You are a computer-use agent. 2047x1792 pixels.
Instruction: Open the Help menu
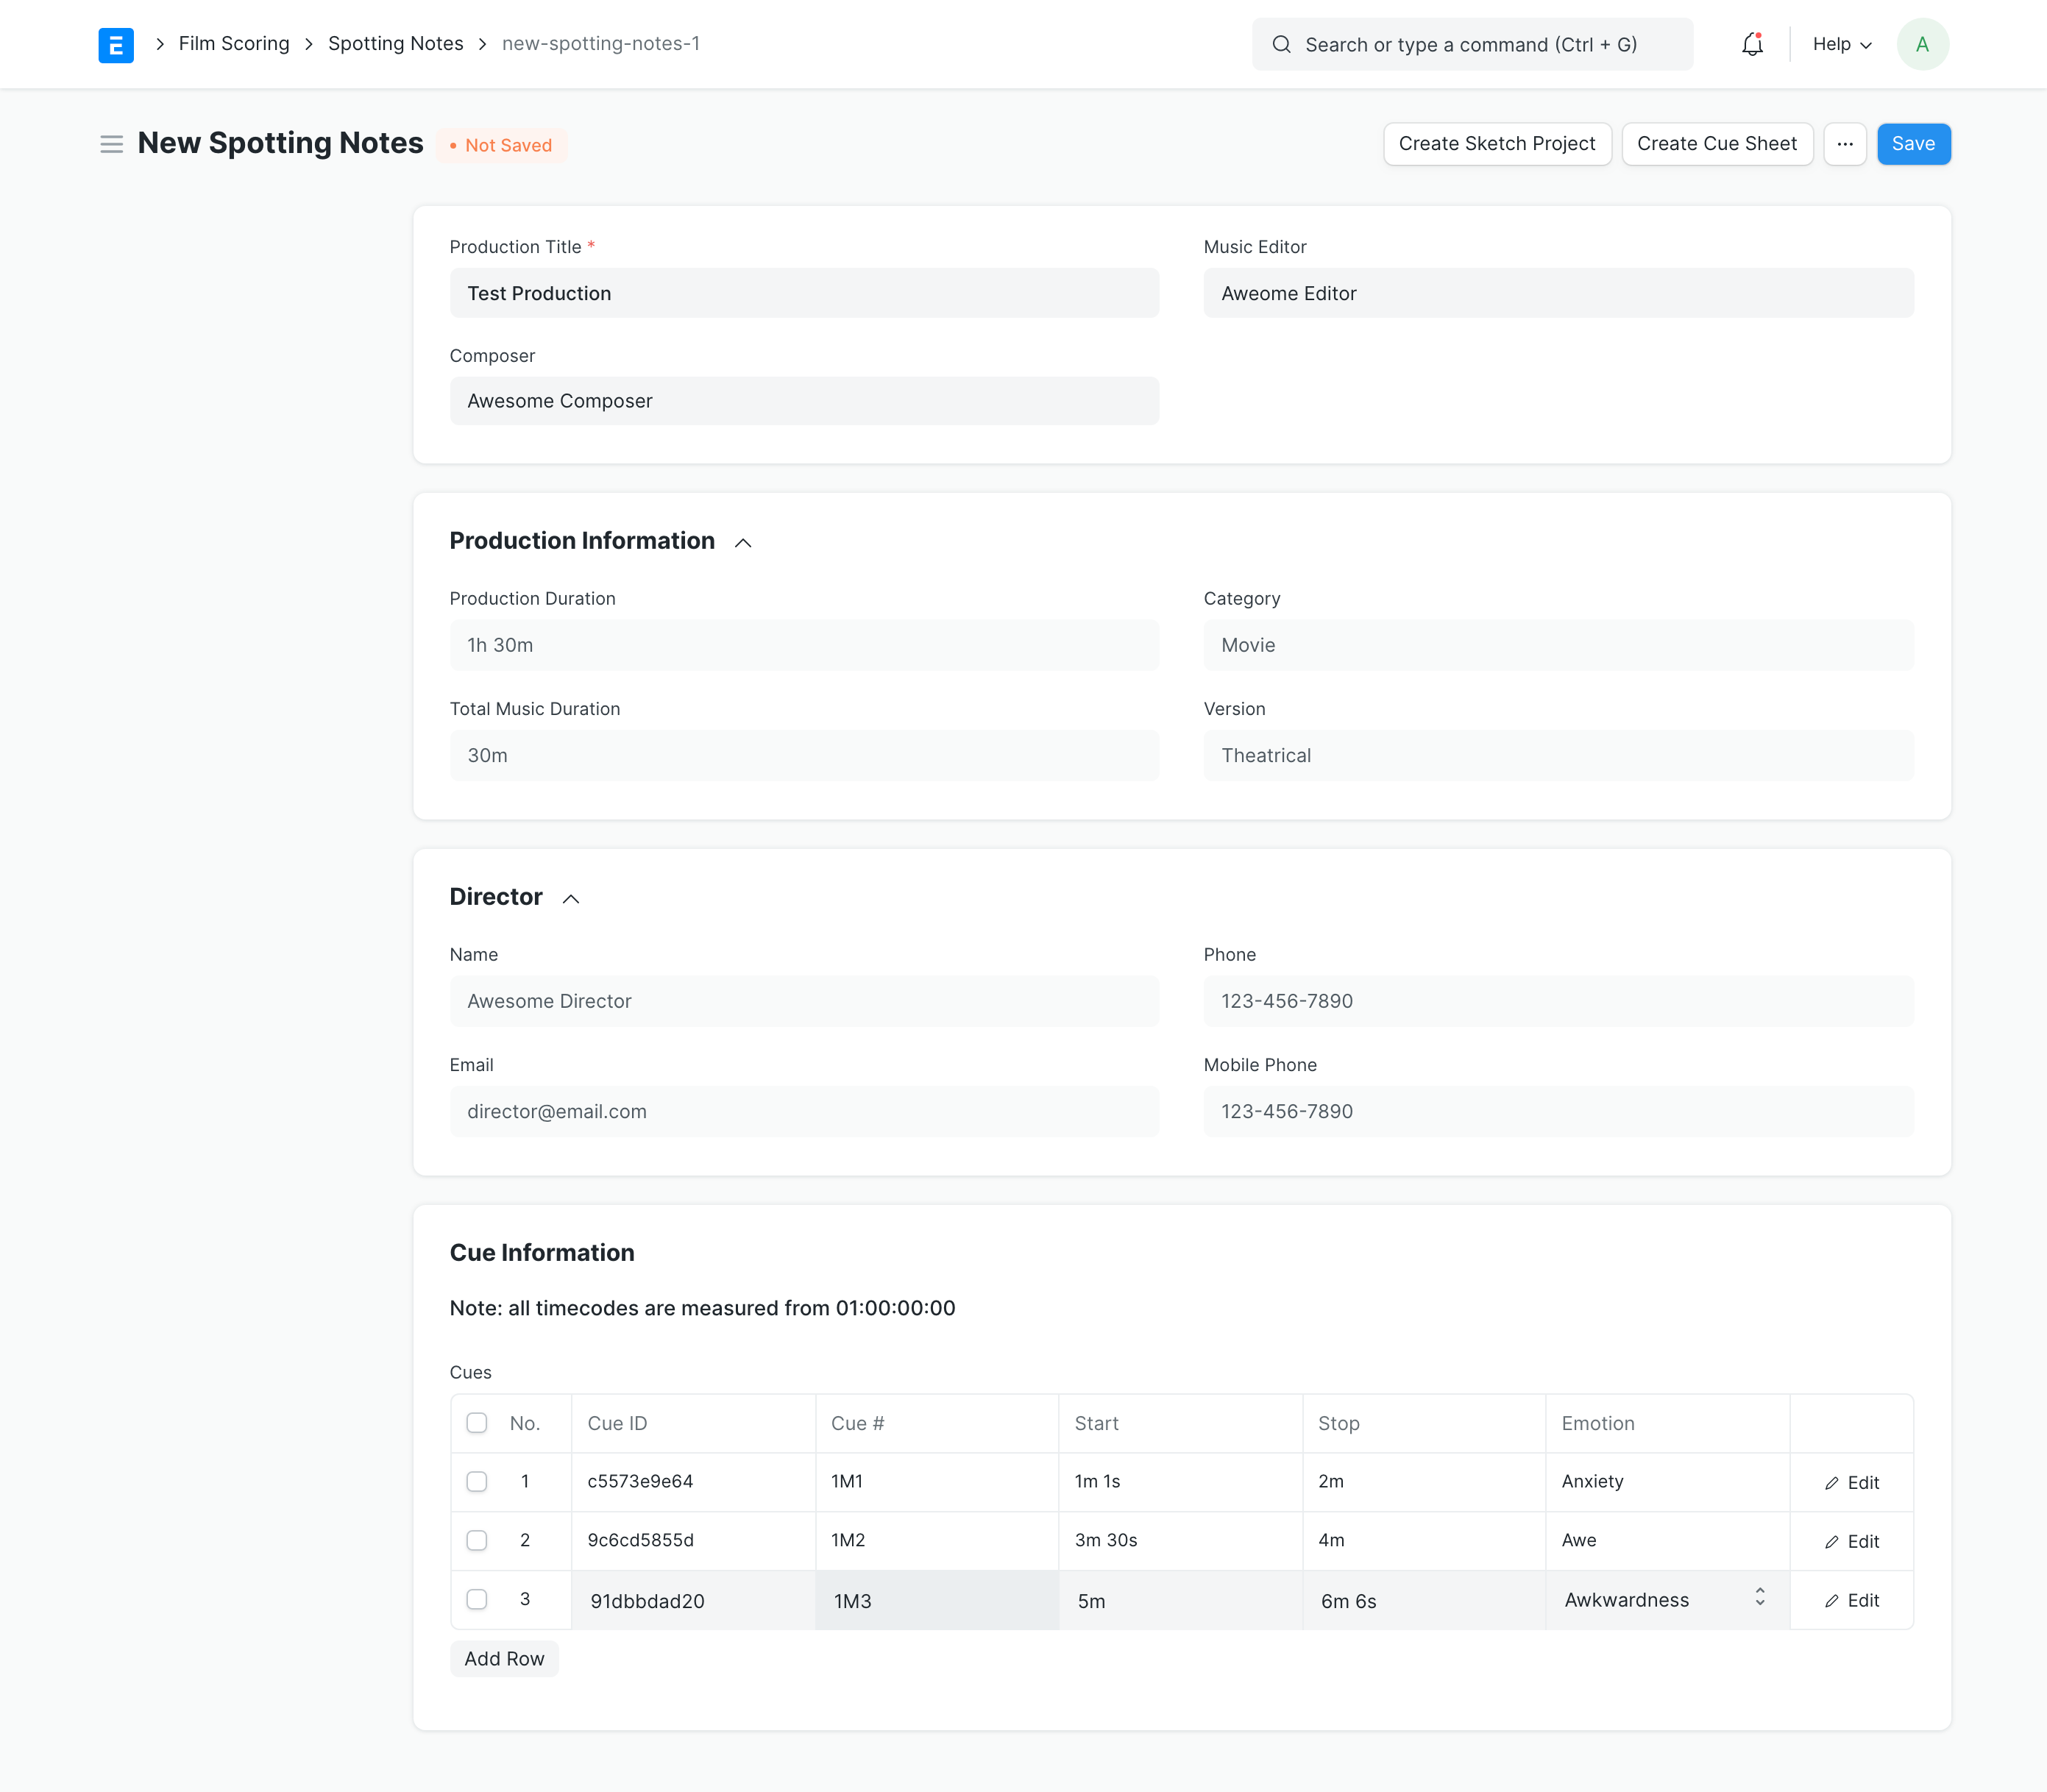click(x=1841, y=45)
